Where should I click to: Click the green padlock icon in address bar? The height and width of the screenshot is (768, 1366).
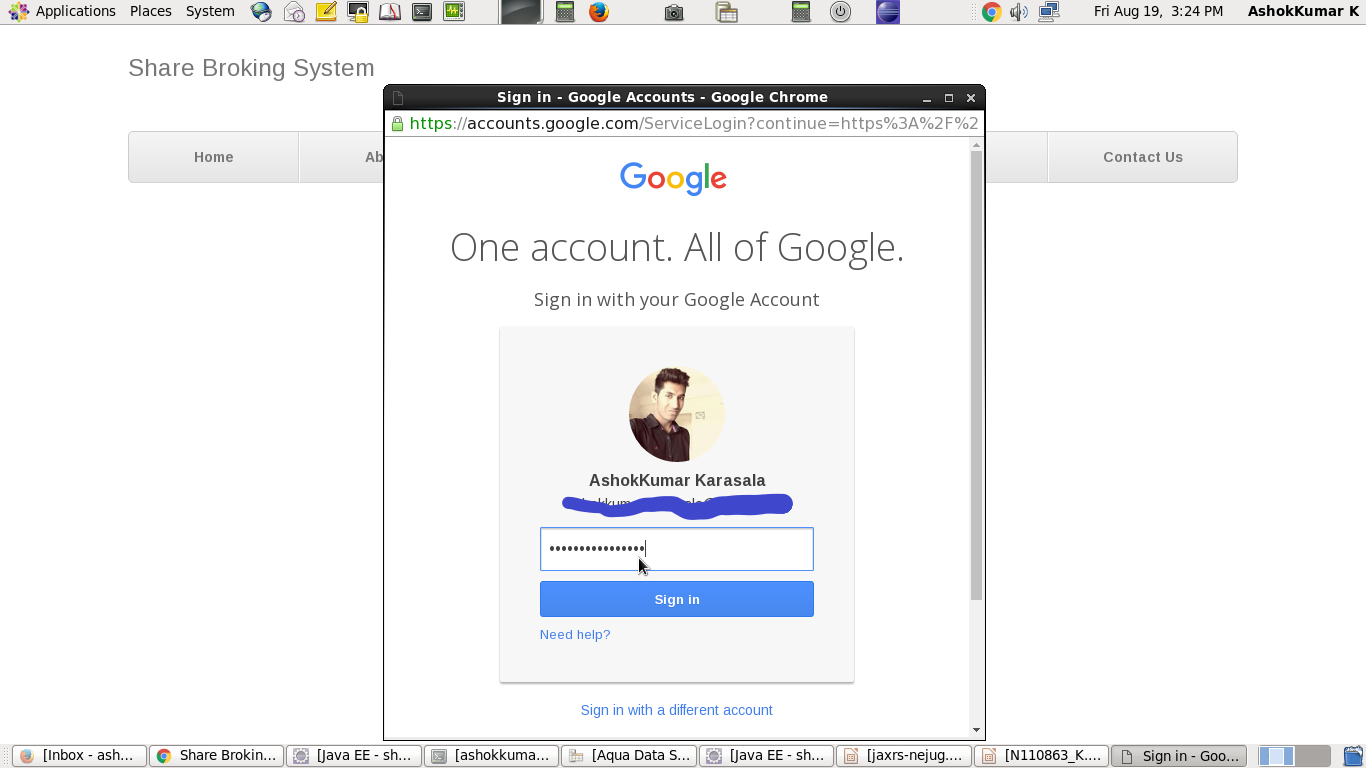[x=397, y=123]
